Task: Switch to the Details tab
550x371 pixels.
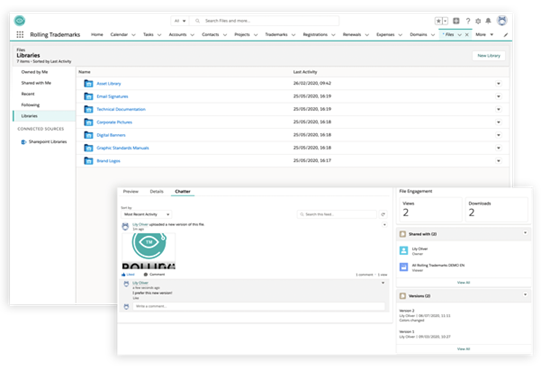Action: (x=156, y=191)
